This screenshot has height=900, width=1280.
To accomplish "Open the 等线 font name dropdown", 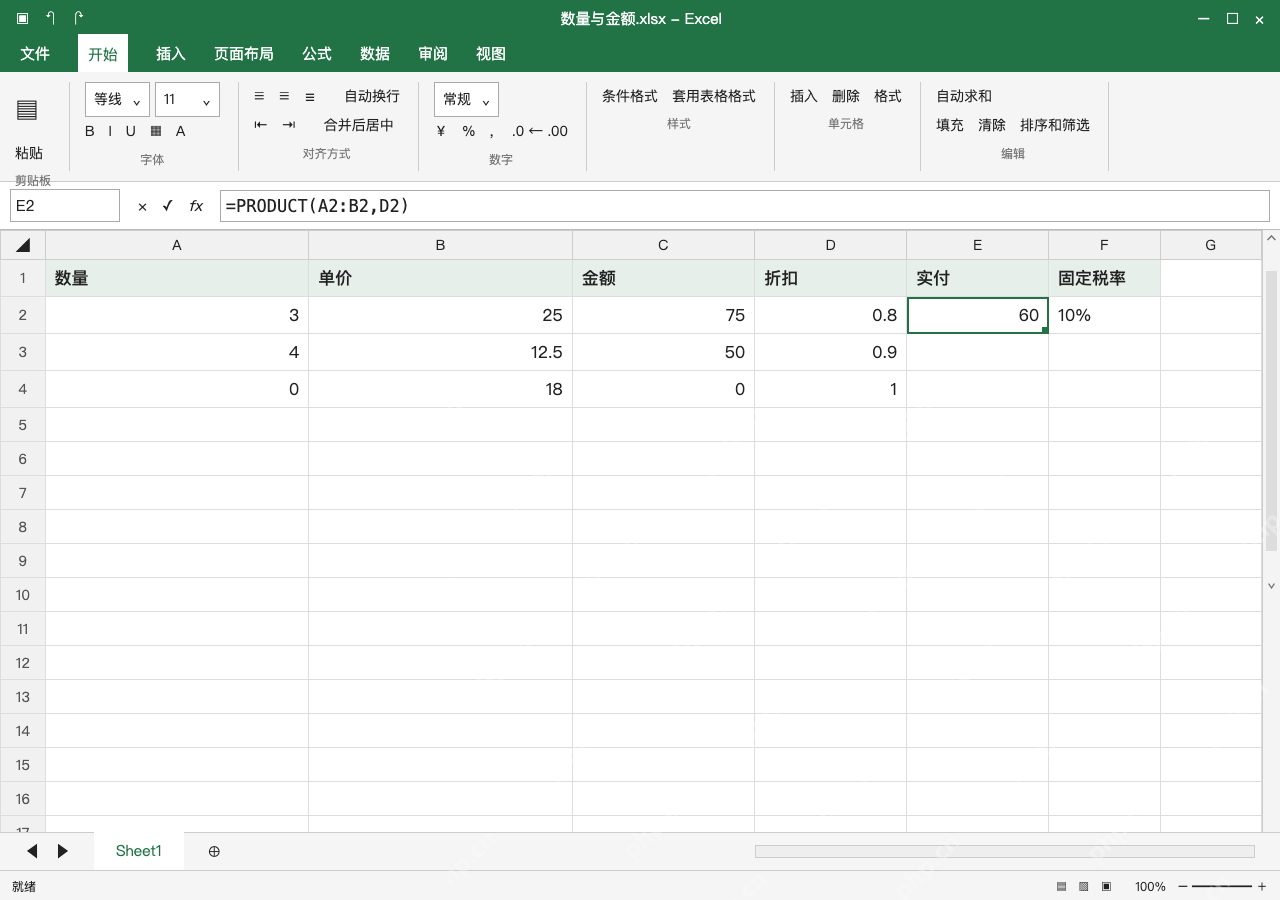I will click(x=118, y=100).
